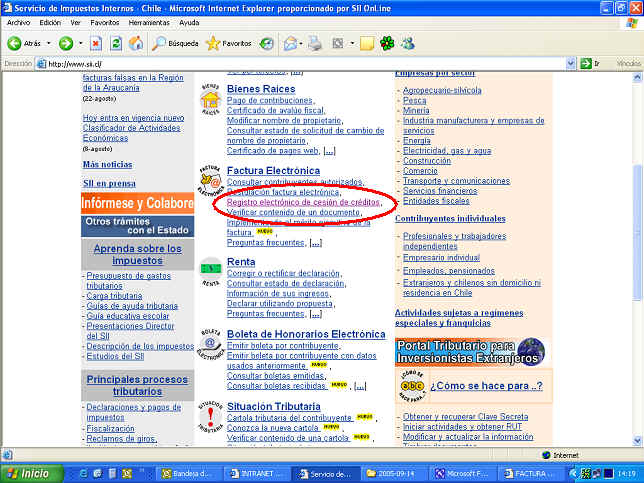
Task: Click the scrollbar up arrow
Action: tap(637, 77)
